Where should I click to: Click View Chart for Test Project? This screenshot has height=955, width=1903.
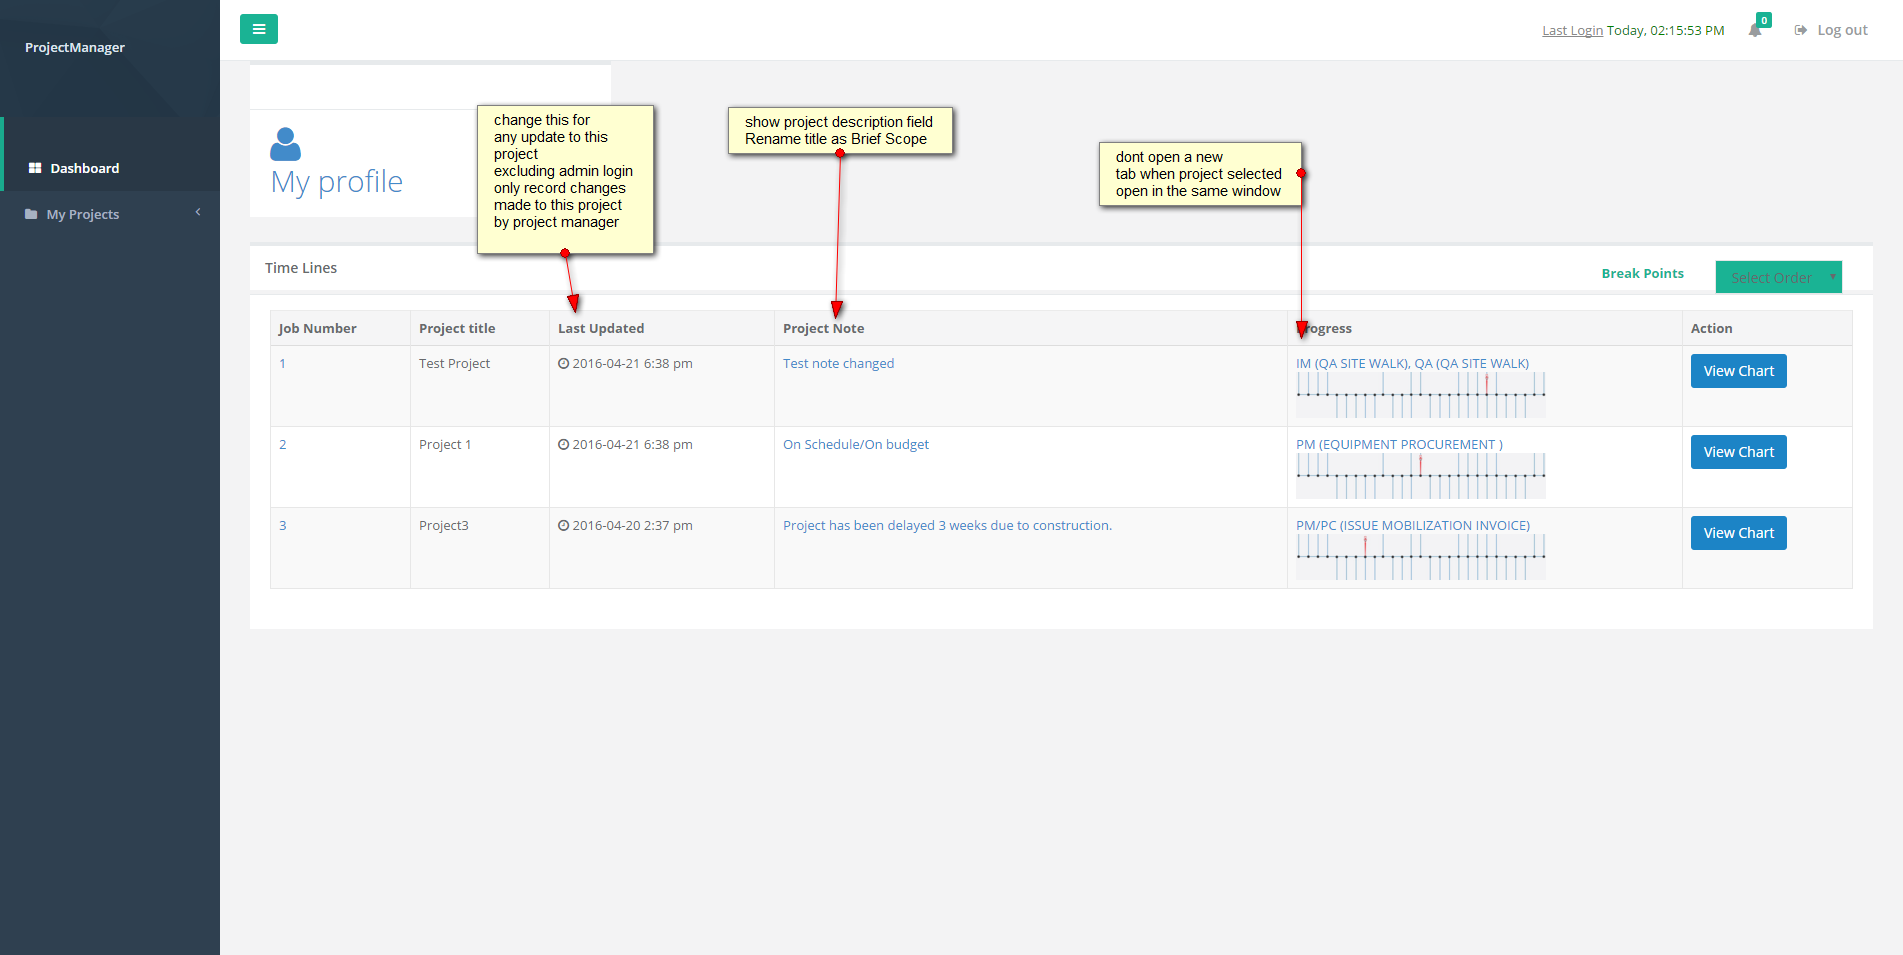1739,371
